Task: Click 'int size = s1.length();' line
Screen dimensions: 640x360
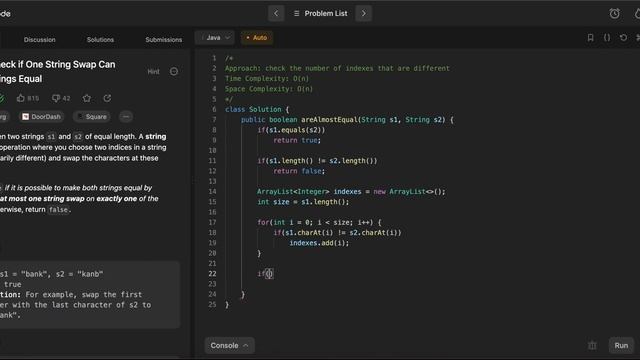Action: (x=303, y=202)
